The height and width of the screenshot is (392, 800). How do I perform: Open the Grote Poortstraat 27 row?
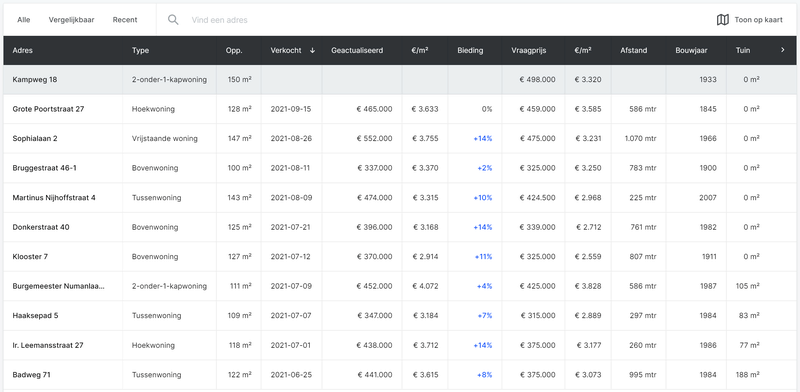pos(400,109)
